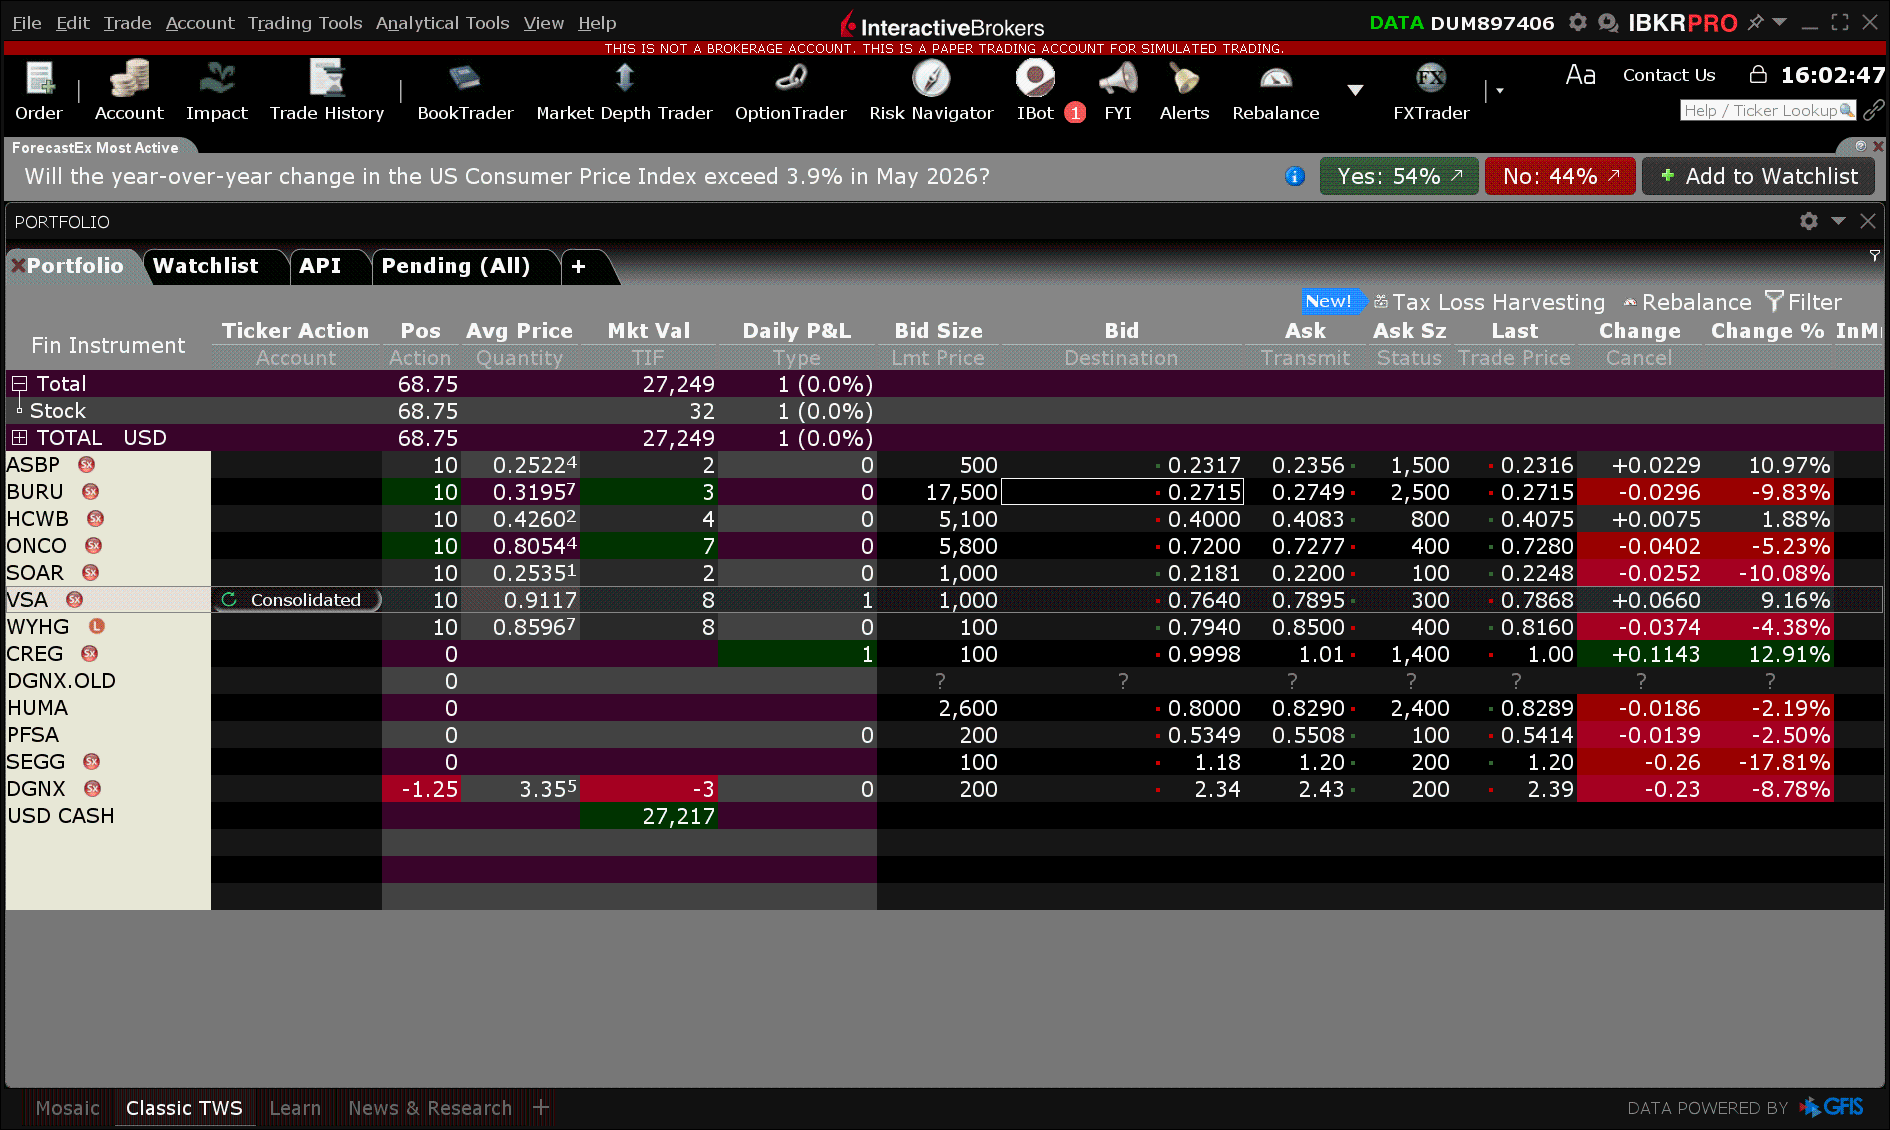The height and width of the screenshot is (1130, 1890).
Task: Open the File menu
Action: tap(27, 23)
